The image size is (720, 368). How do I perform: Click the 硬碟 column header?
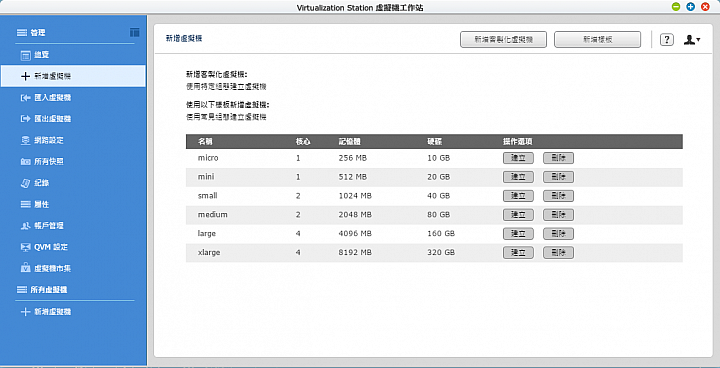434,142
